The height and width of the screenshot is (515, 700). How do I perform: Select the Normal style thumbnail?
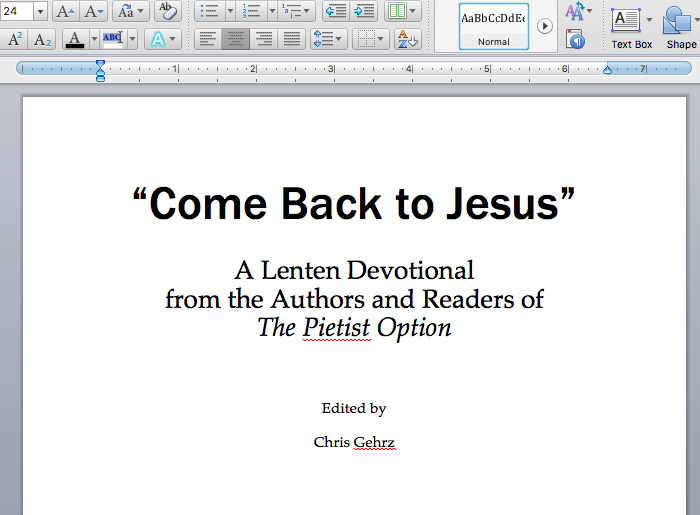(493, 26)
